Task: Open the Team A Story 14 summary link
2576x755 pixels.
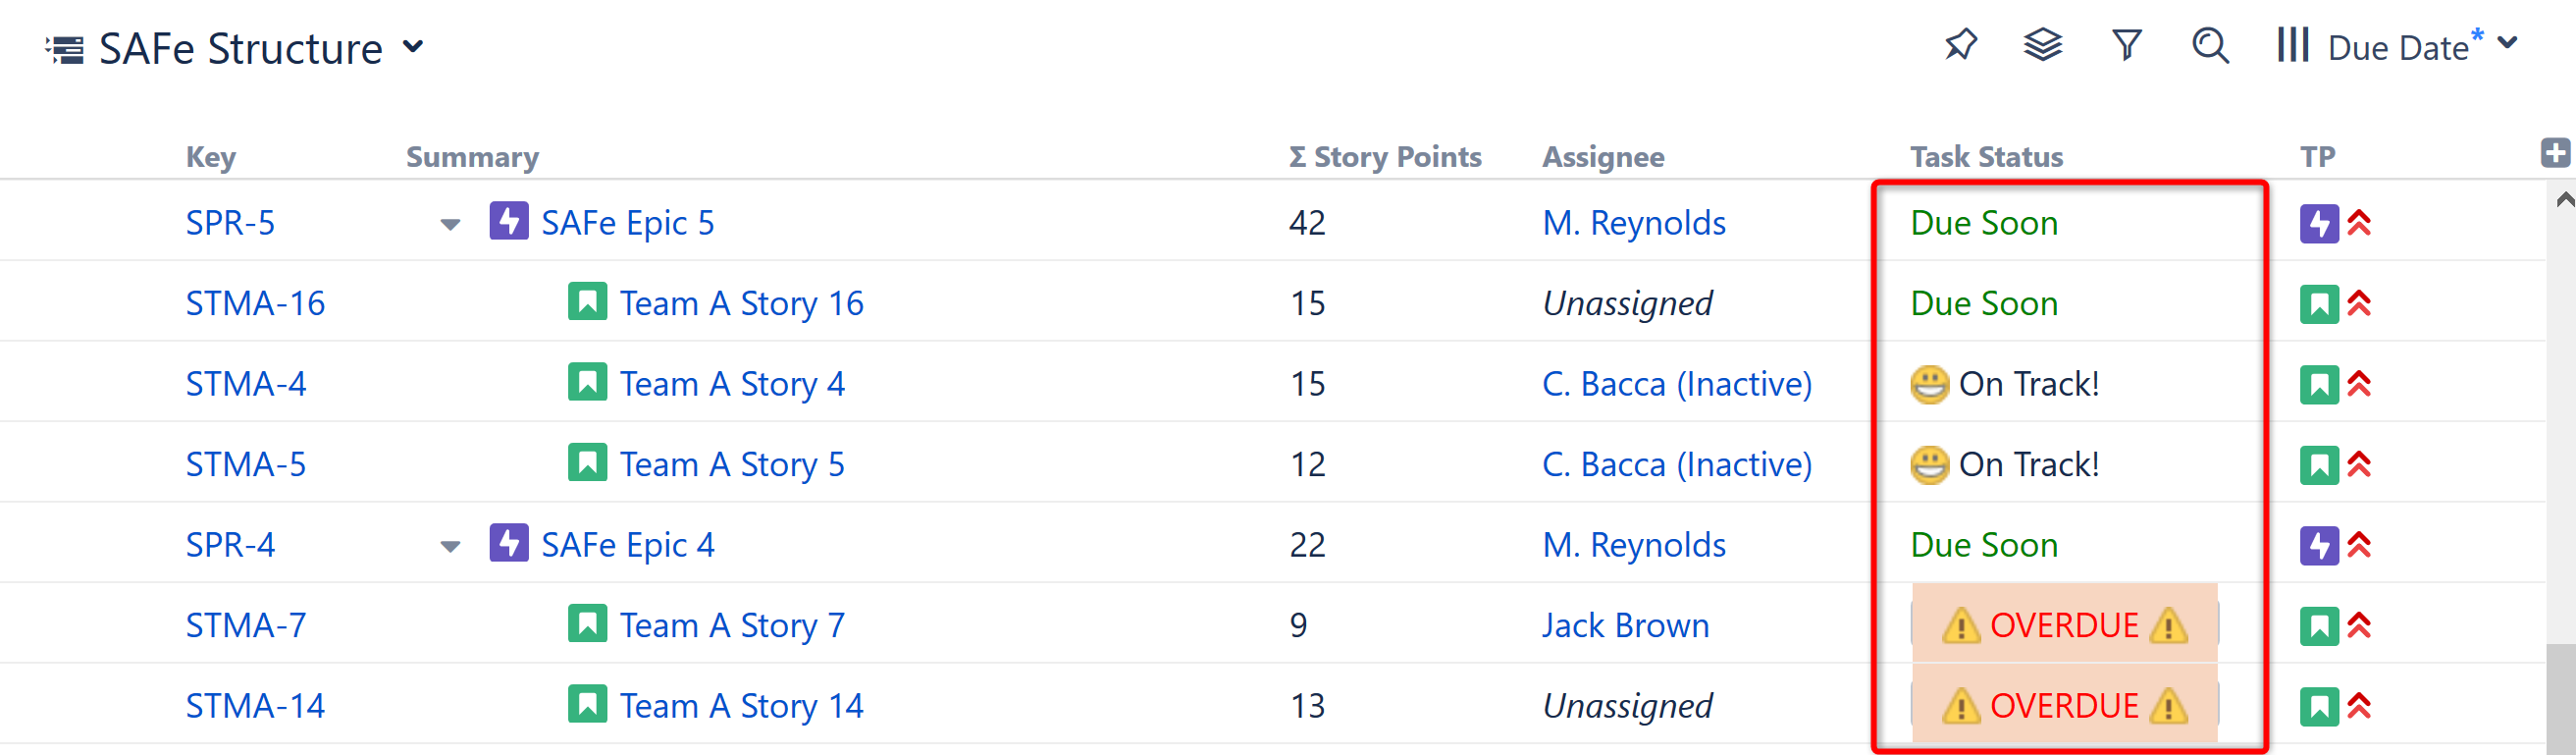Action: point(741,706)
